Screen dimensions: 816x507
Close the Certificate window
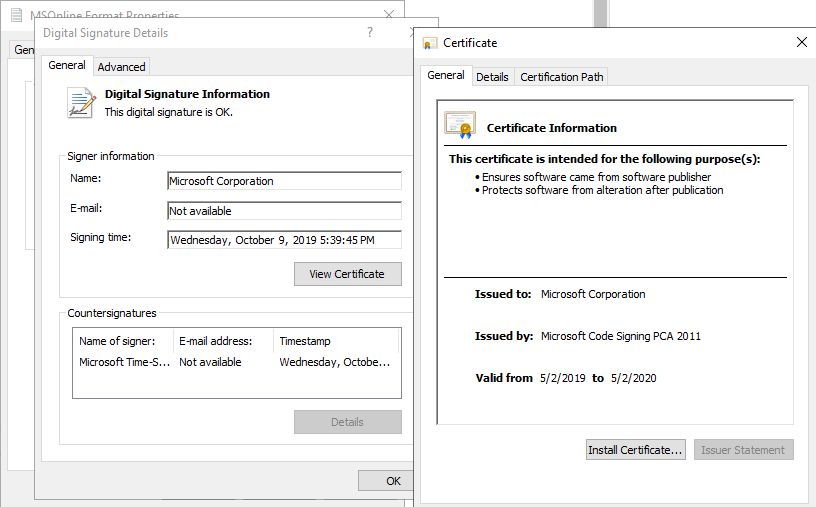(x=801, y=42)
